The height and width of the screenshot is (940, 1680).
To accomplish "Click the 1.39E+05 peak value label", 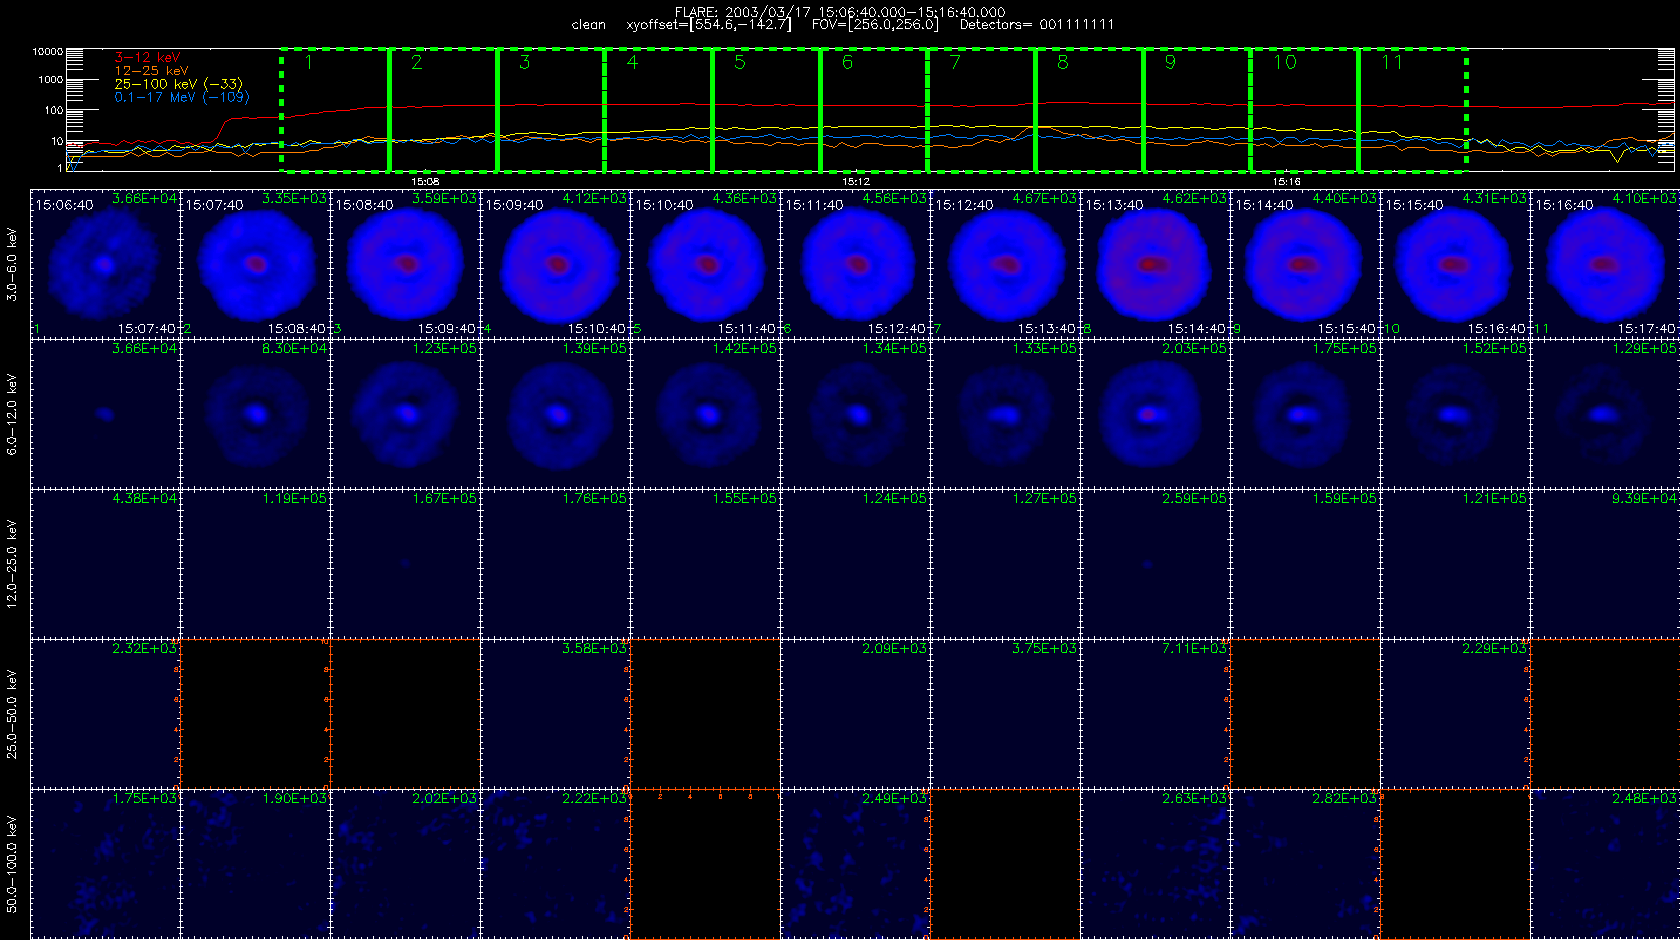I will pos(594,349).
